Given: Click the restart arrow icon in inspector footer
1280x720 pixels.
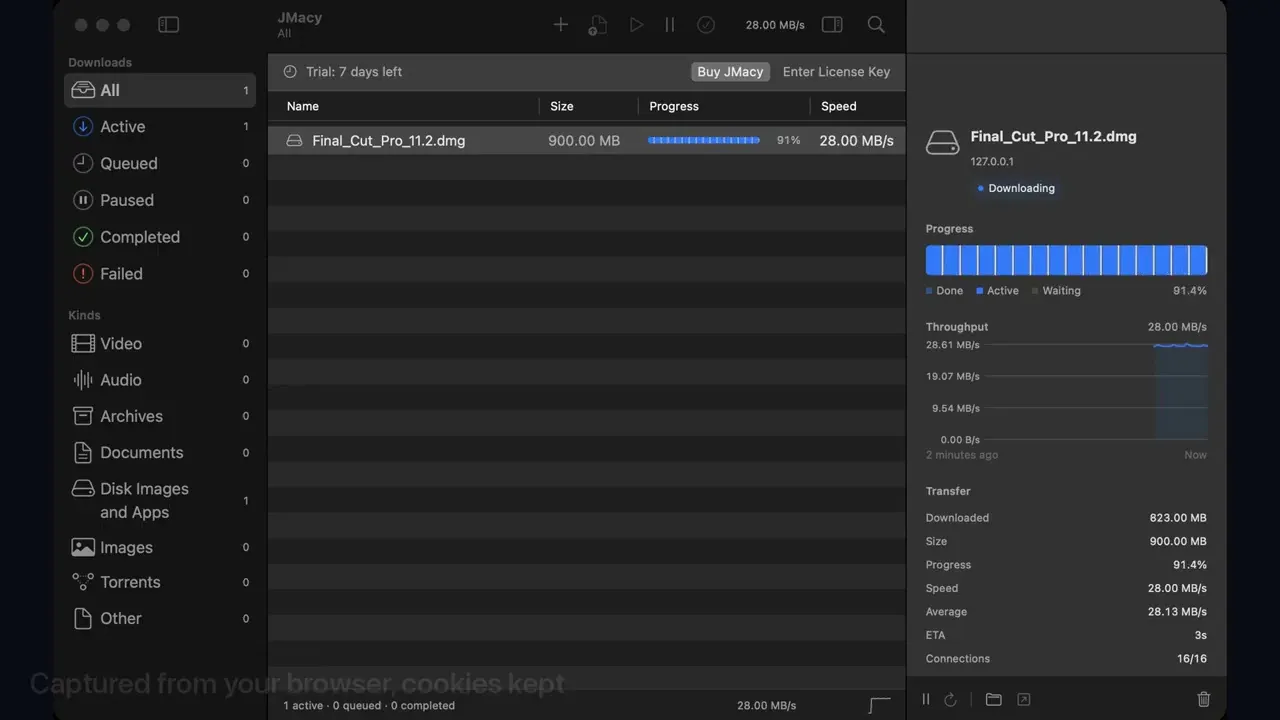Looking at the screenshot, I should [x=950, y=700].
